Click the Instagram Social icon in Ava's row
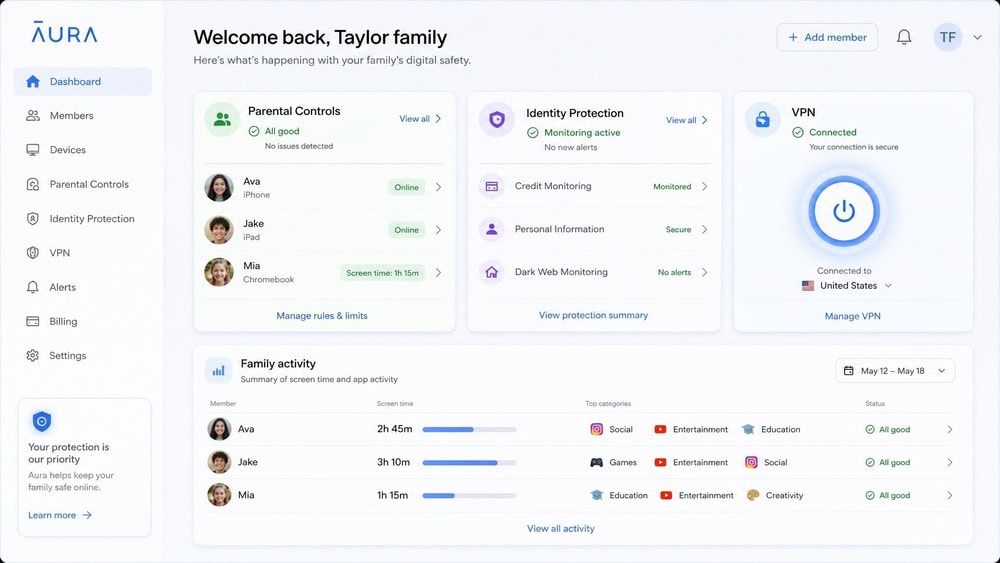 pos(596,429)
